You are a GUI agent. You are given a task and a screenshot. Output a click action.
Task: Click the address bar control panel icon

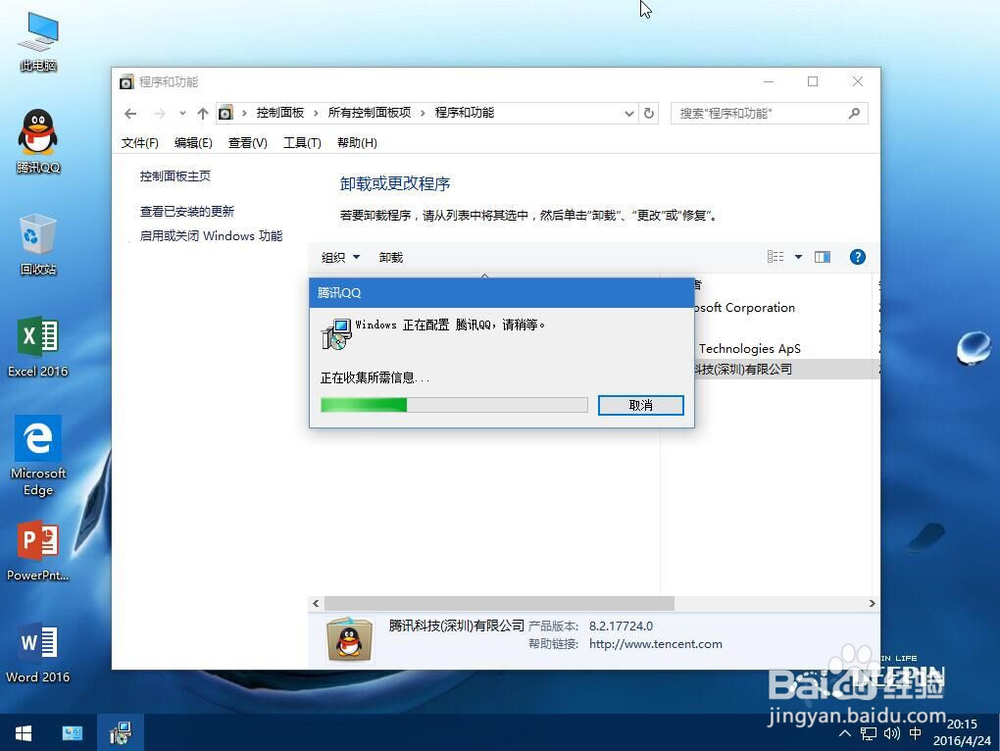click(x=225, y=113)
